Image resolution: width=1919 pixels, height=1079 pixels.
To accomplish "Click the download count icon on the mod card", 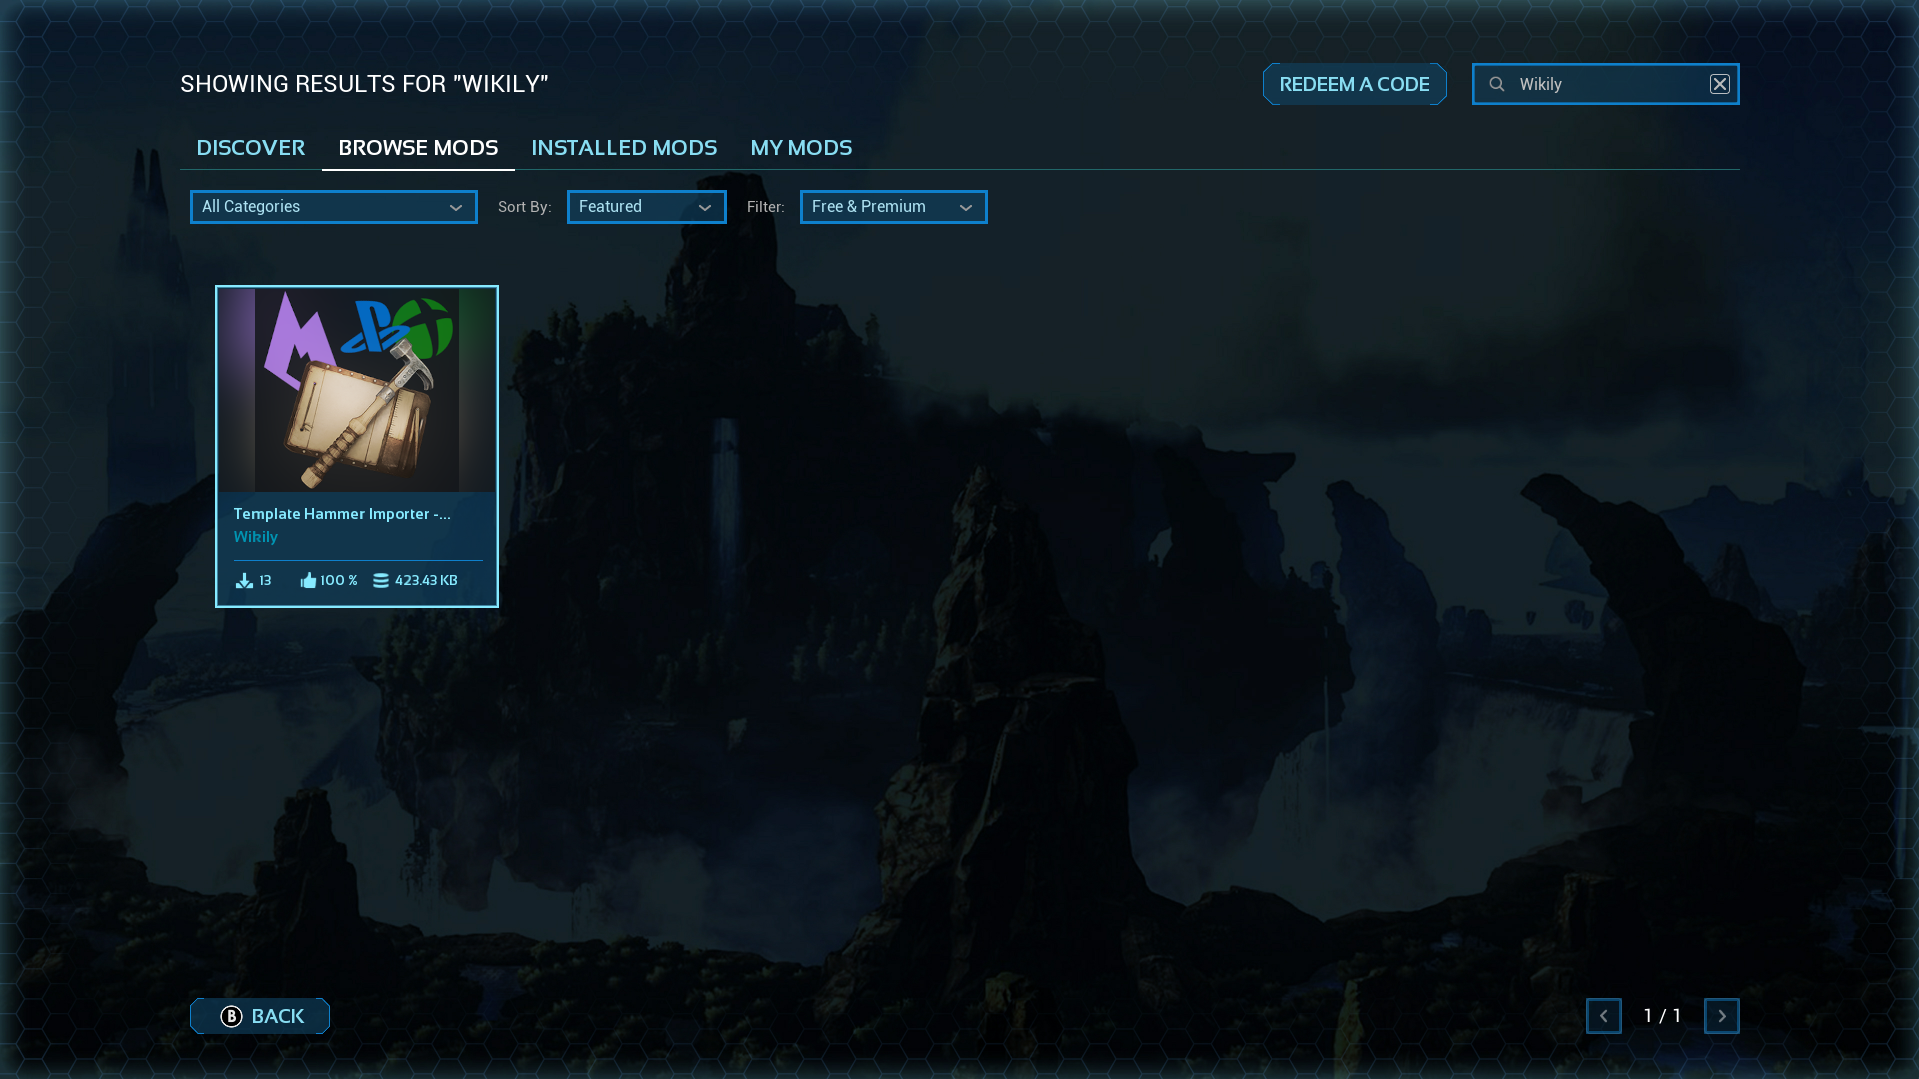I will pos(243,580).
